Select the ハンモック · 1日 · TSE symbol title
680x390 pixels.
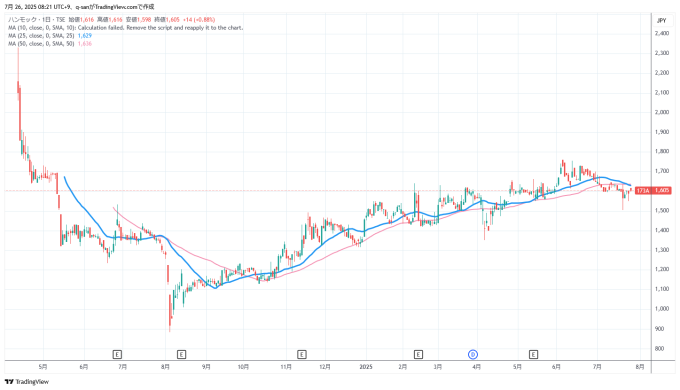click(36, 20)
